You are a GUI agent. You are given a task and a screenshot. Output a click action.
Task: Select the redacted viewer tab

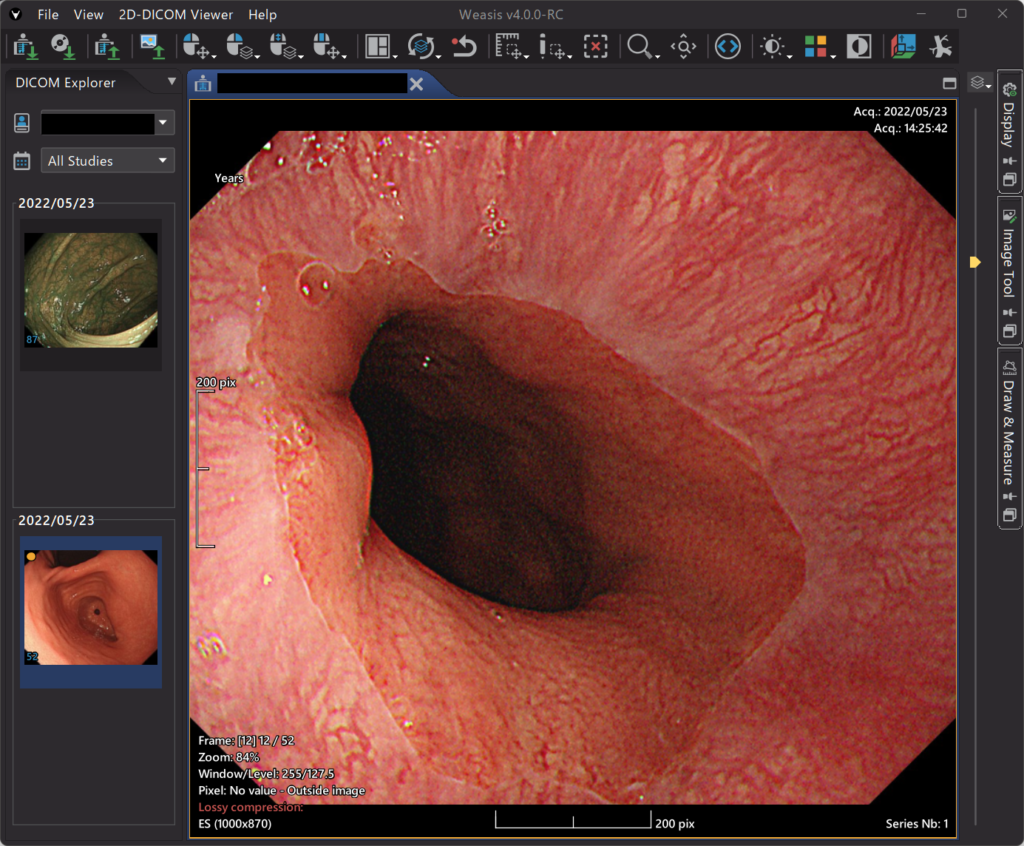312,84
